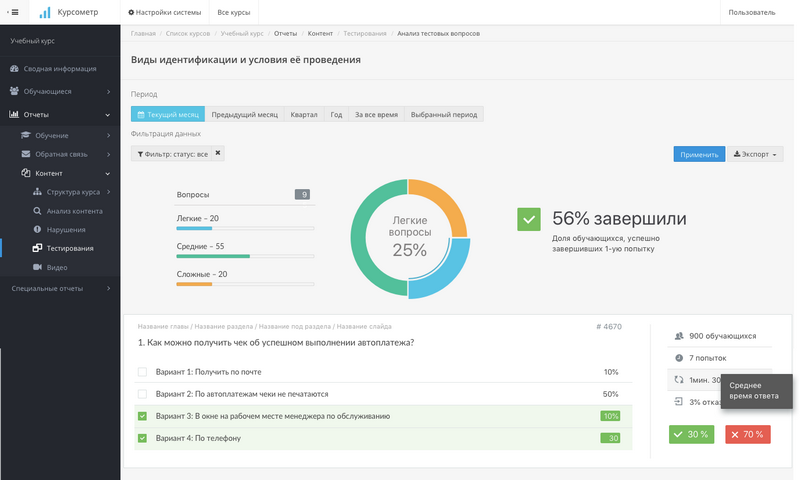800x480 pixels.
Task: Click the Обучение graduation cap icon
Action: point(26,135)
